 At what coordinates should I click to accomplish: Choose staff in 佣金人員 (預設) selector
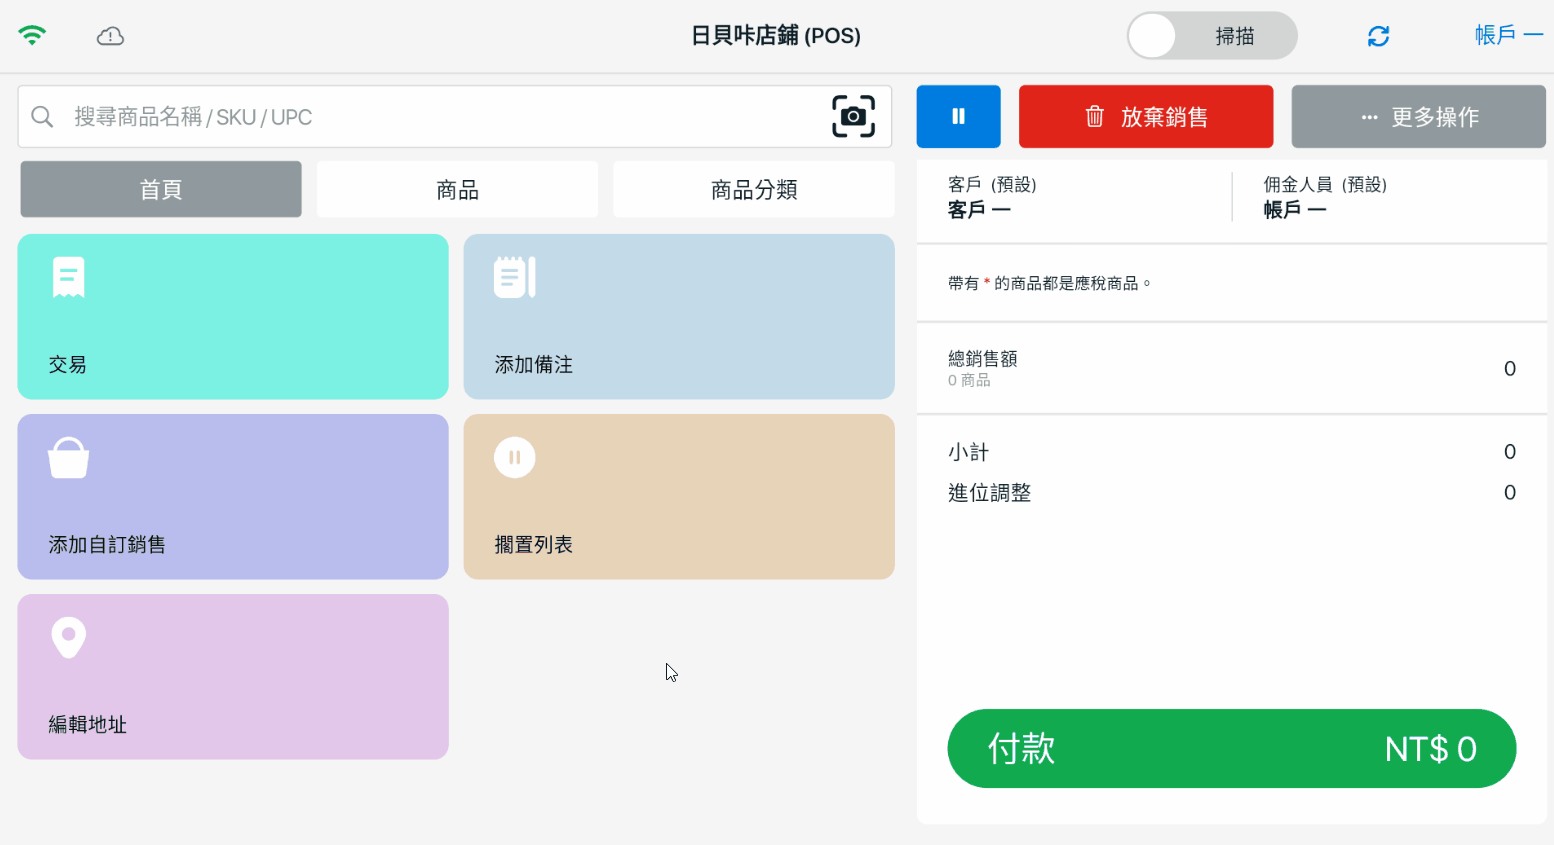(1390, 198)
